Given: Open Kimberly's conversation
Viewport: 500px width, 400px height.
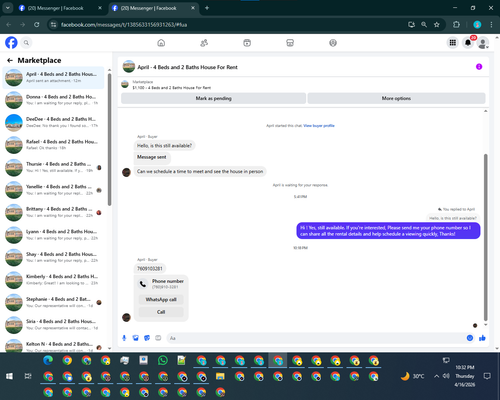Looking at the screenshot, I should click(x=54, y=280).
